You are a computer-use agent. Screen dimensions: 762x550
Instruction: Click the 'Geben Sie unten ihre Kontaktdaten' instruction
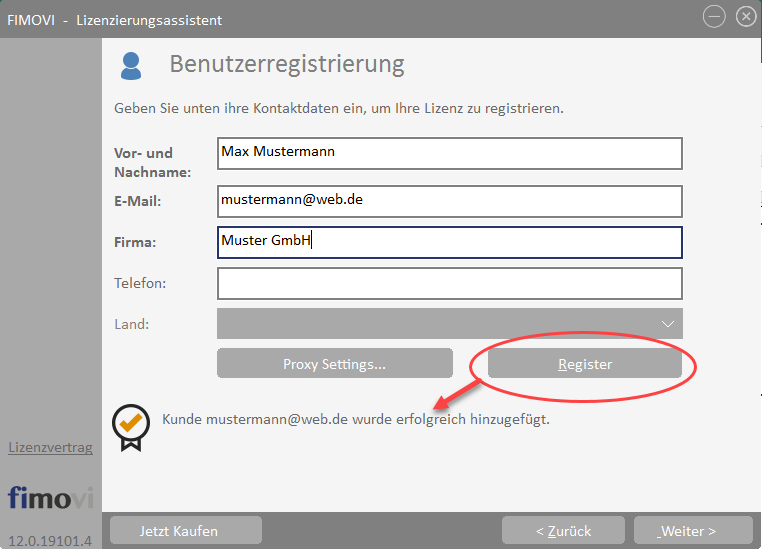339,108
